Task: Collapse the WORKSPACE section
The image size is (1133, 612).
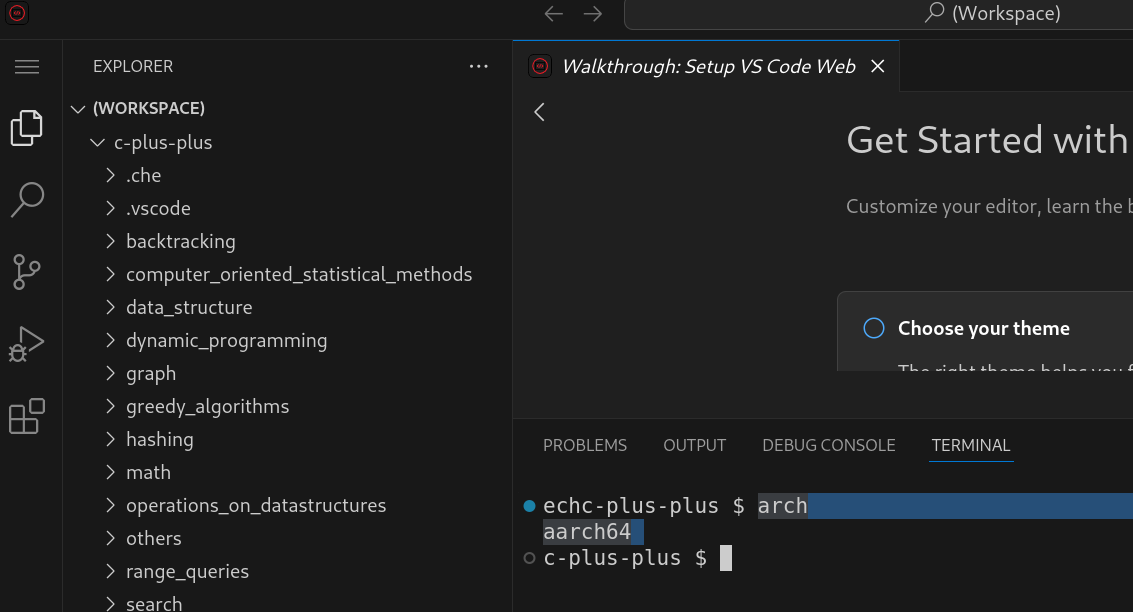Action: point(79,108)
